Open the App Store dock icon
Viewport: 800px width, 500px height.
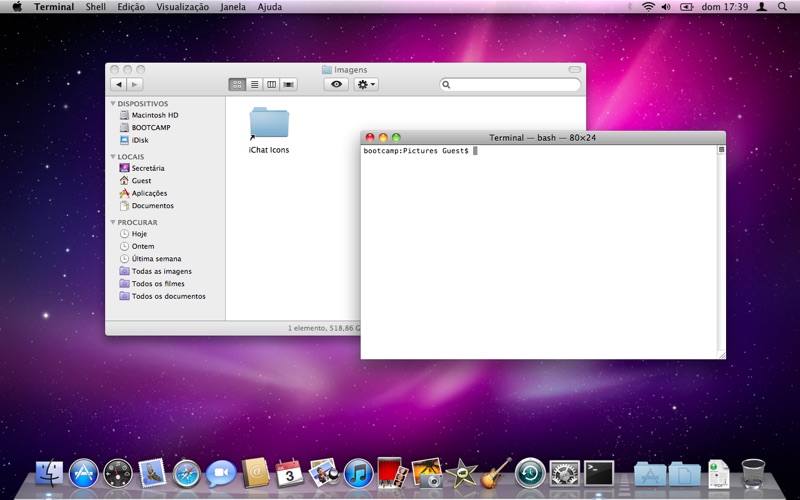[83, 473]
